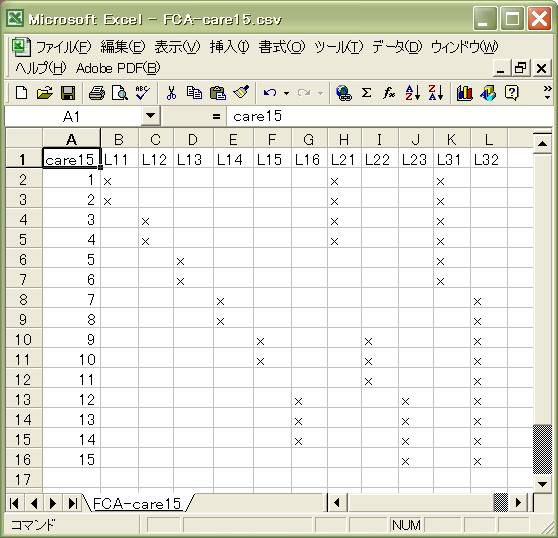Click the New workbook icon

[22, 93]
